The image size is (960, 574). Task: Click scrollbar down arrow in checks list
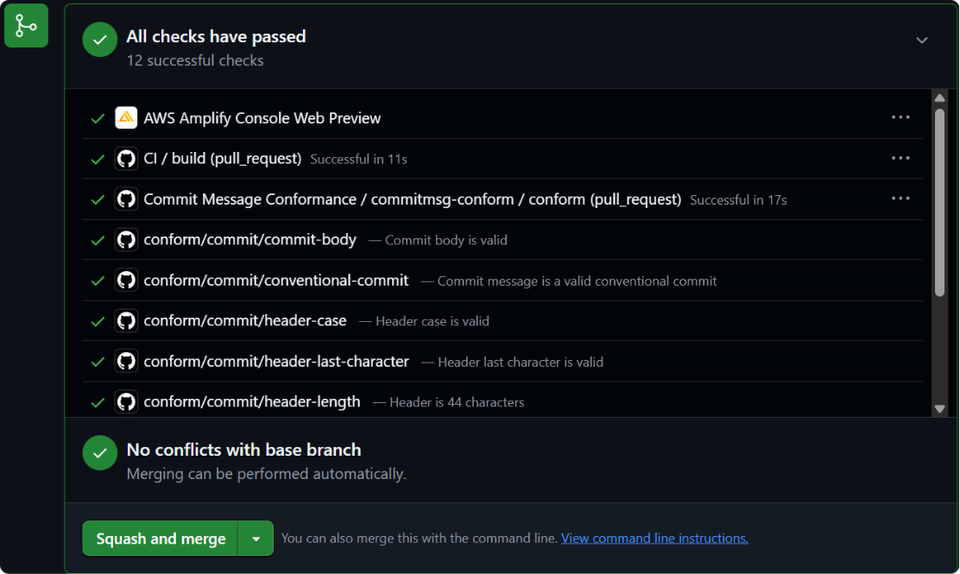click(939, 409)
